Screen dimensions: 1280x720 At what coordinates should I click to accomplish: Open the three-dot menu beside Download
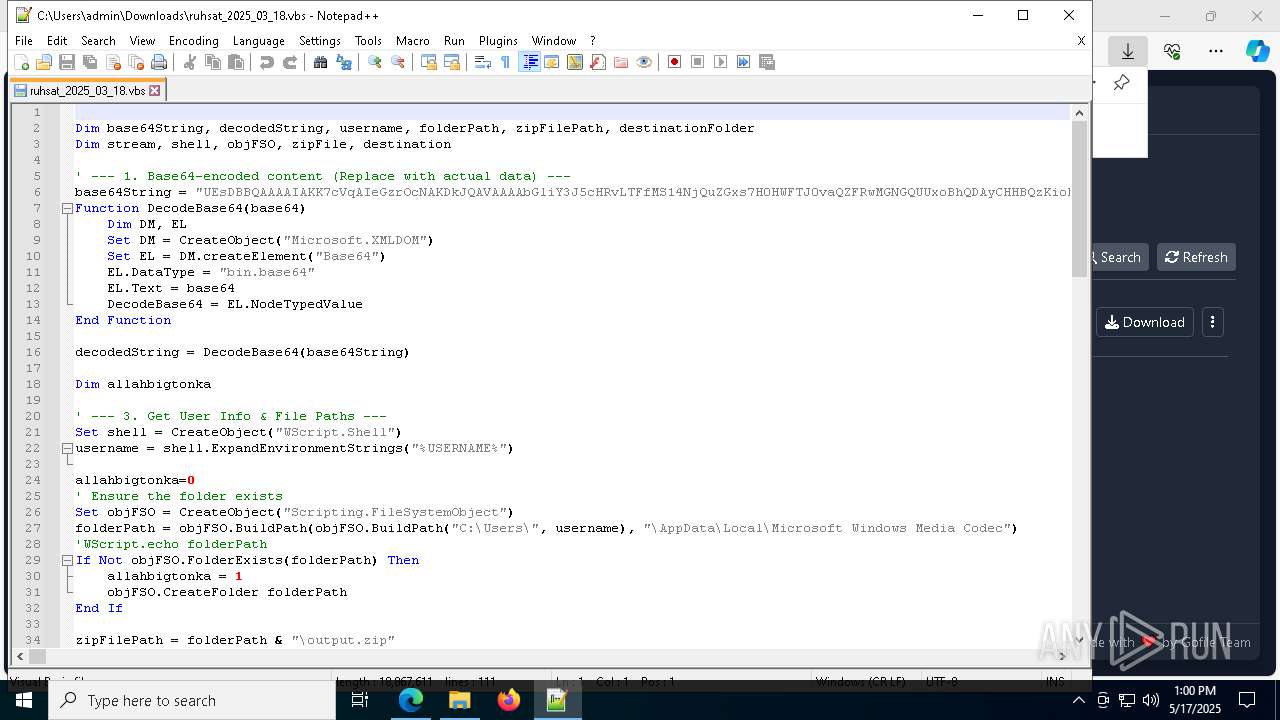click(x=1212, y=322)
